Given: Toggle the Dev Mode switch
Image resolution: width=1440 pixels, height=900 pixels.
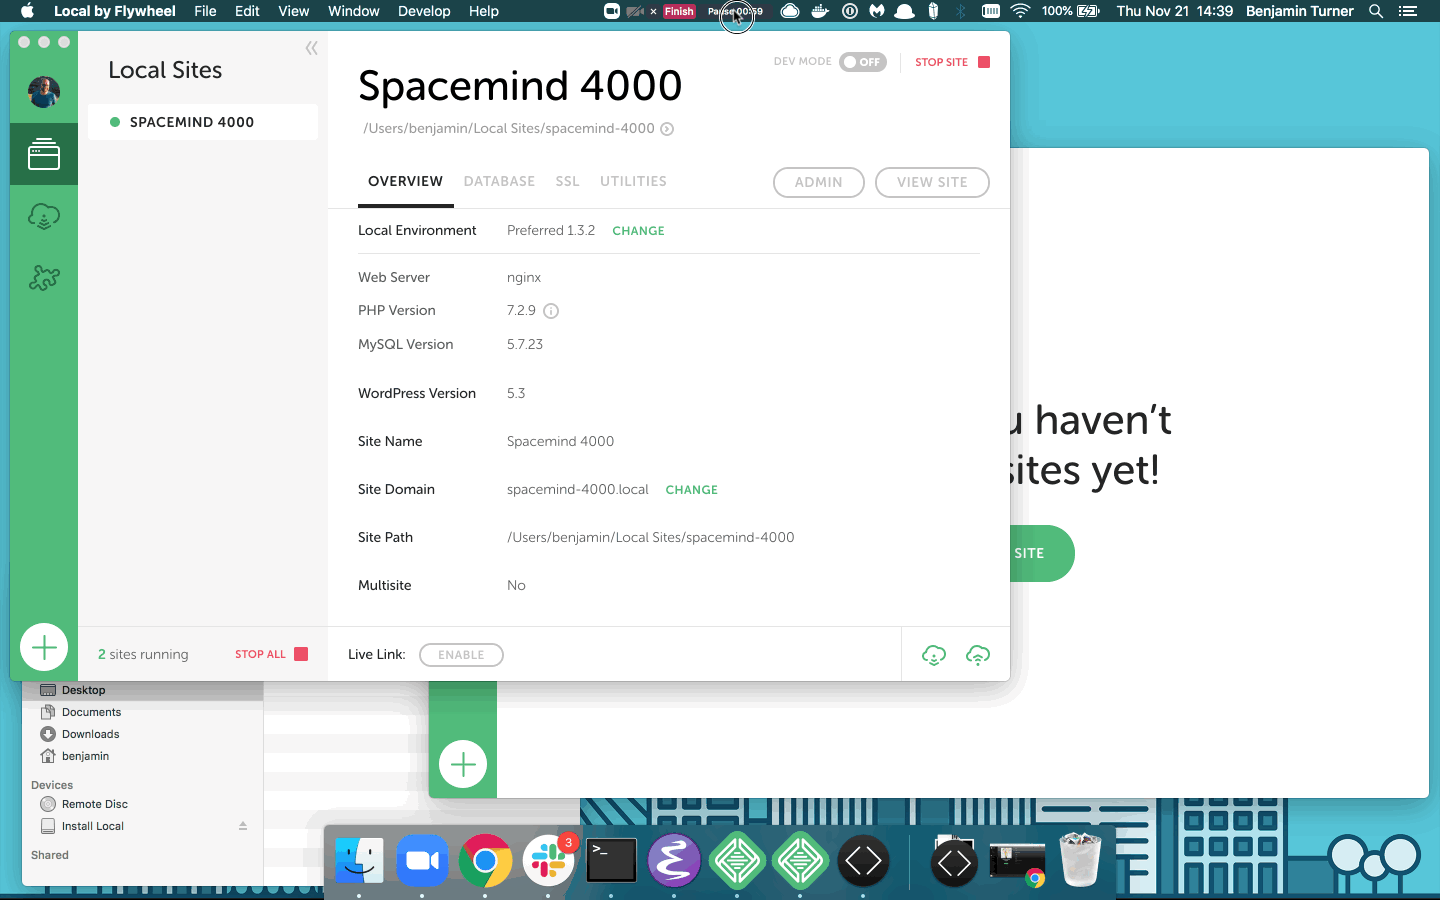Looking at the screenshot, I should coord(863,62).
